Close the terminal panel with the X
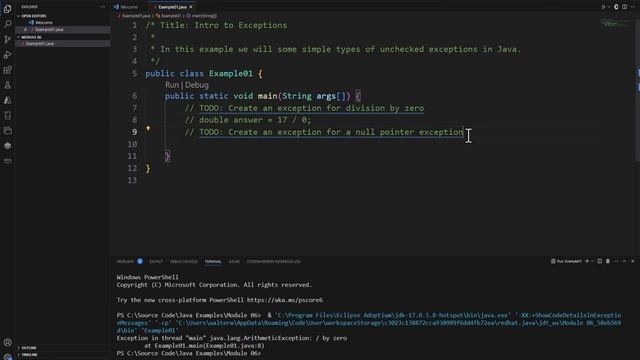The height and width of the screenshot is (360, 640). click(x=633, y=261)
